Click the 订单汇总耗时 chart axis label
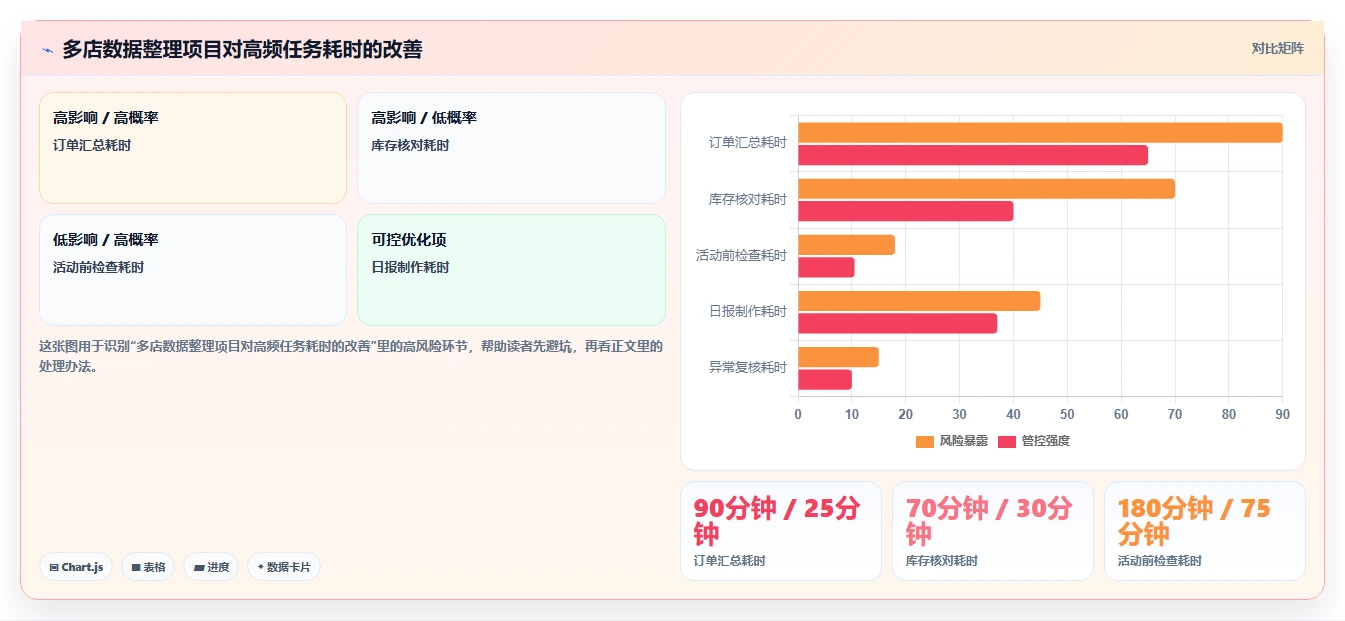 pos(748,143)
